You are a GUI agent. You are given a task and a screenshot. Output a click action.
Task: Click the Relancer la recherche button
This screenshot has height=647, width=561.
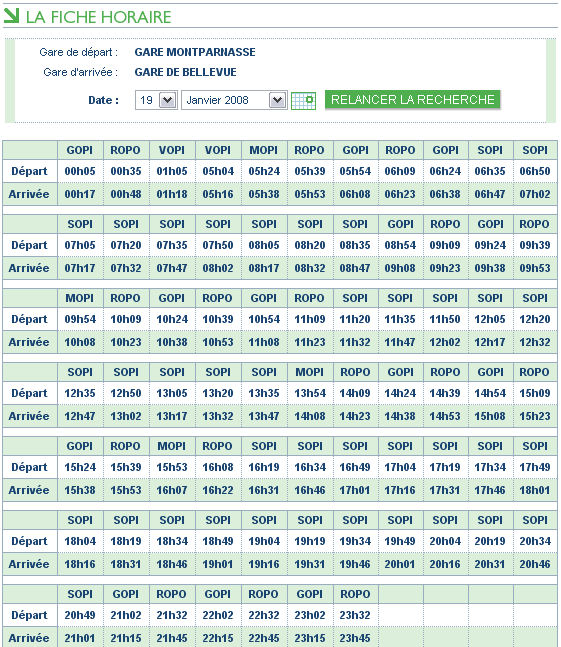click(x=412, y=99)
